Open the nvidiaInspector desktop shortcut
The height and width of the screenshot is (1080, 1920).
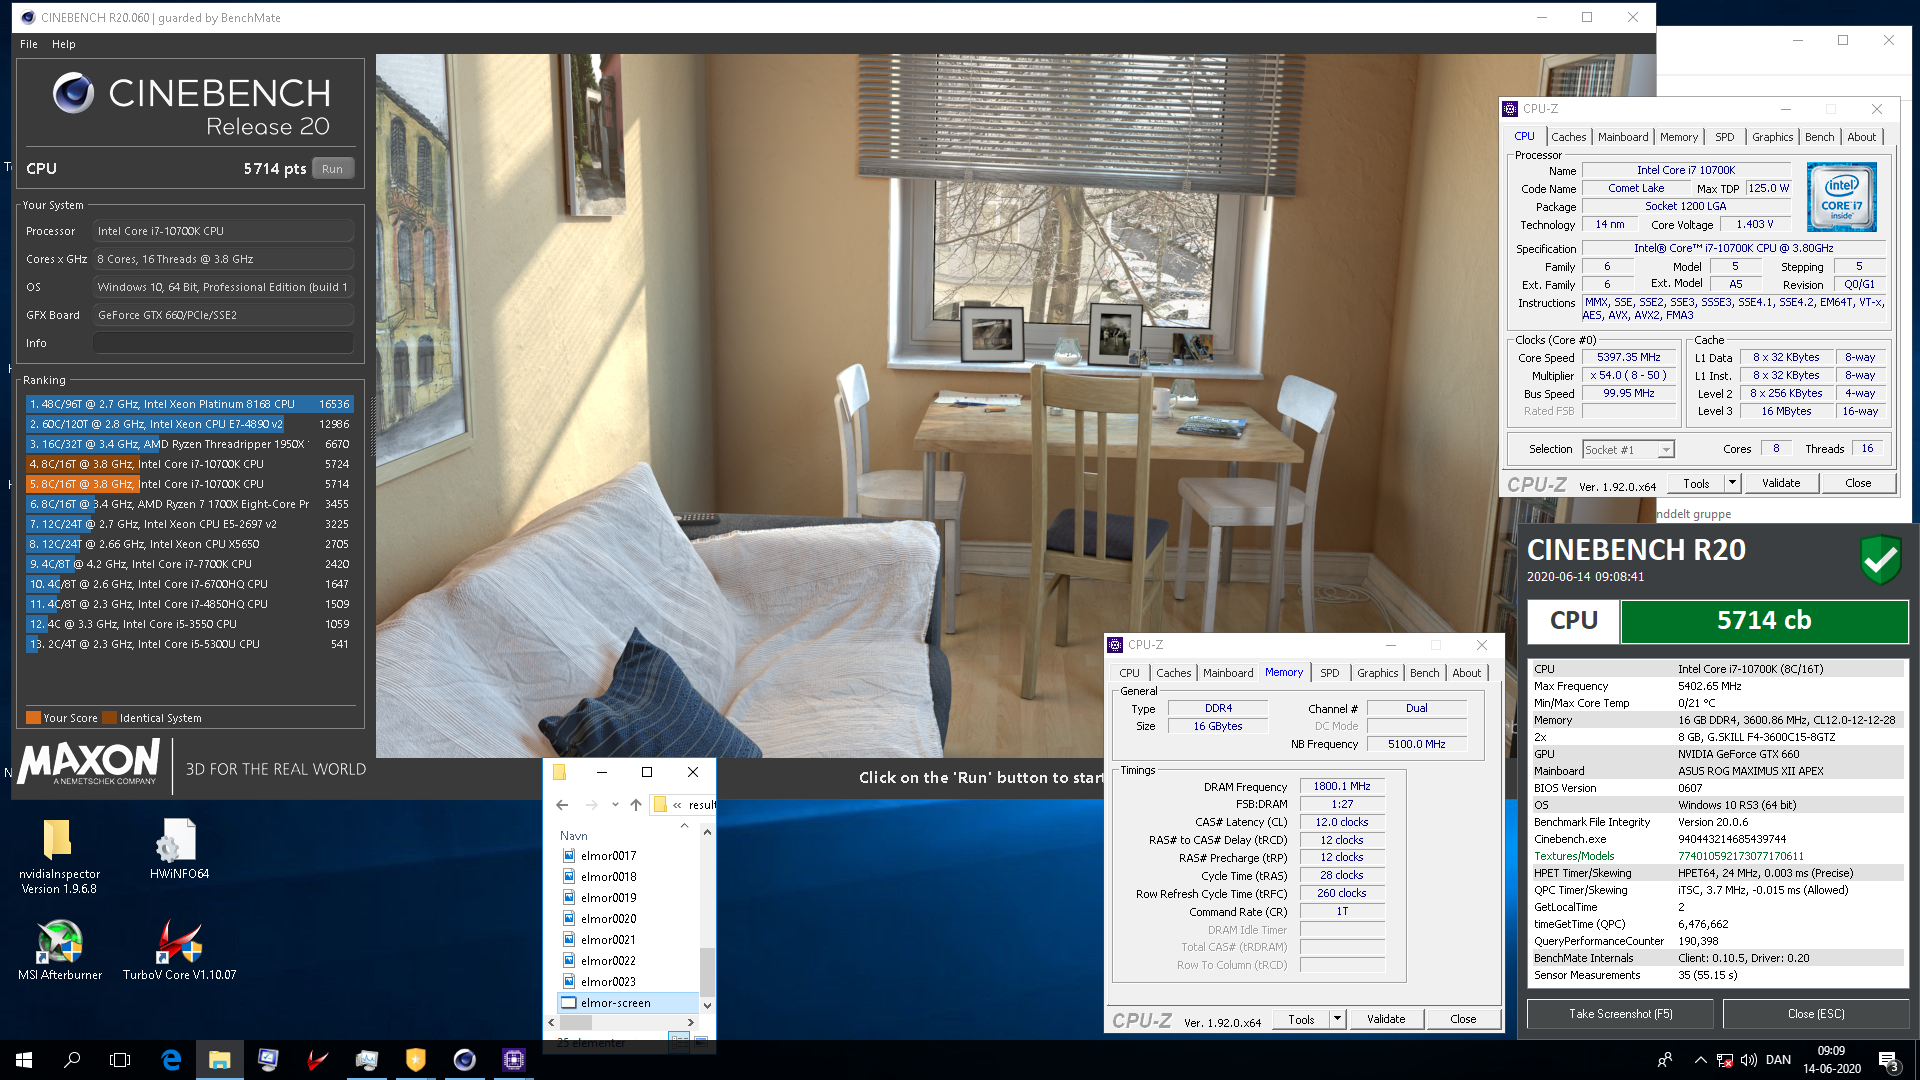coord(58,856)
